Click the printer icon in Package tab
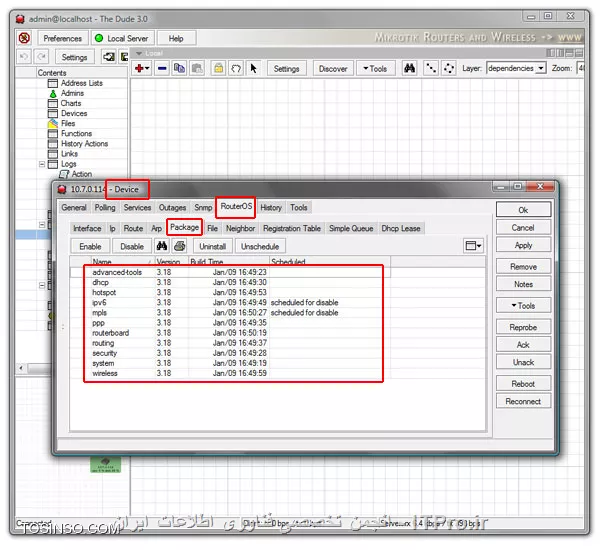 pos(180,246)
